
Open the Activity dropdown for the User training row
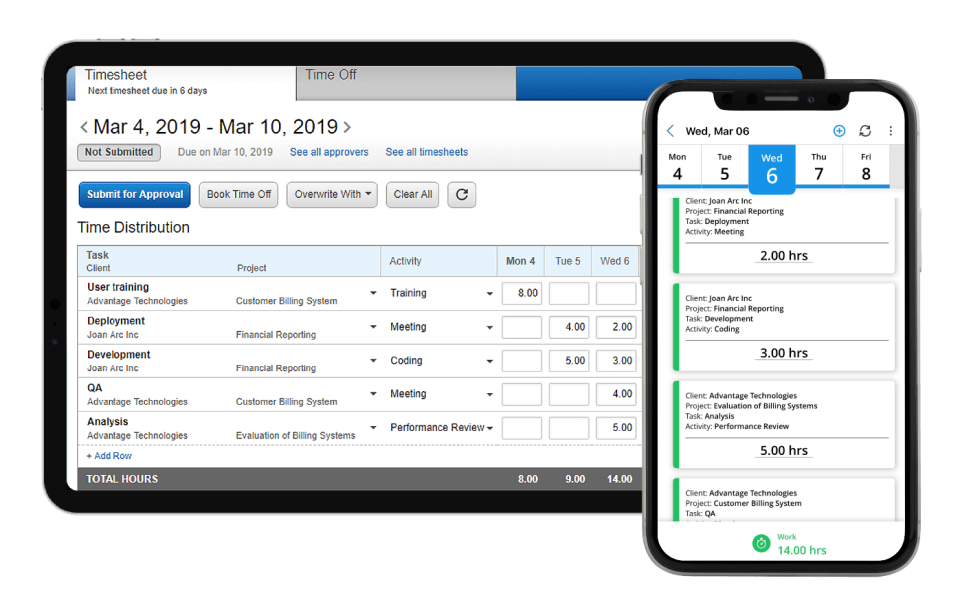click(x=490, y=293)
